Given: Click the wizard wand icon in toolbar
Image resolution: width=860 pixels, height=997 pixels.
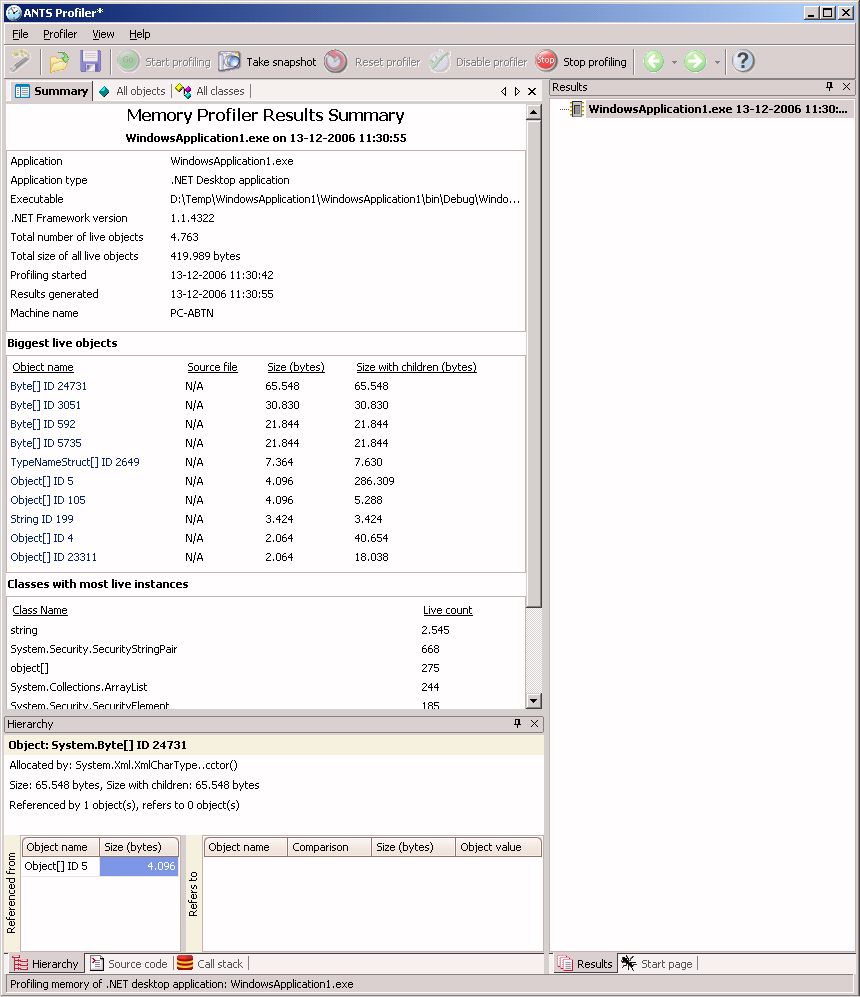Looking at the screenshot, I should pyautogui.click(x=20, y=62).
